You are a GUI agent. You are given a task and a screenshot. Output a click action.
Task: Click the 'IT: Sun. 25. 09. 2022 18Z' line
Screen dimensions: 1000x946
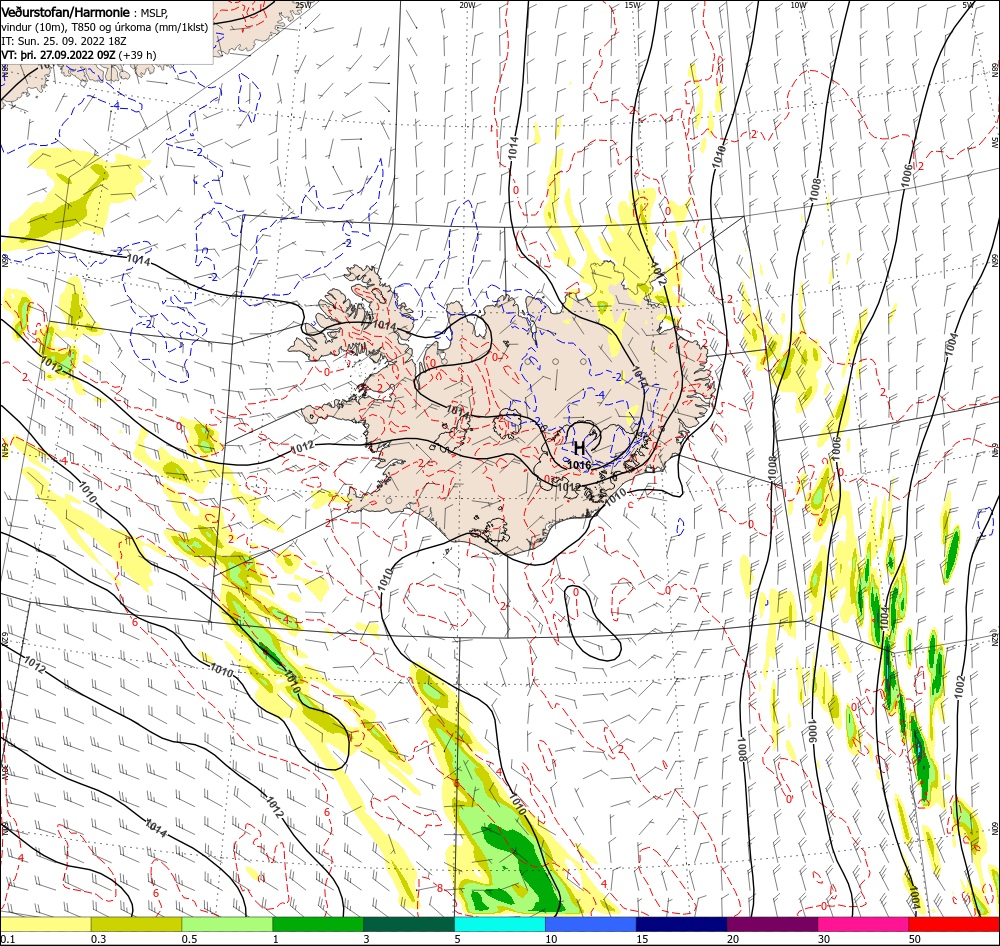click(64, 41)
